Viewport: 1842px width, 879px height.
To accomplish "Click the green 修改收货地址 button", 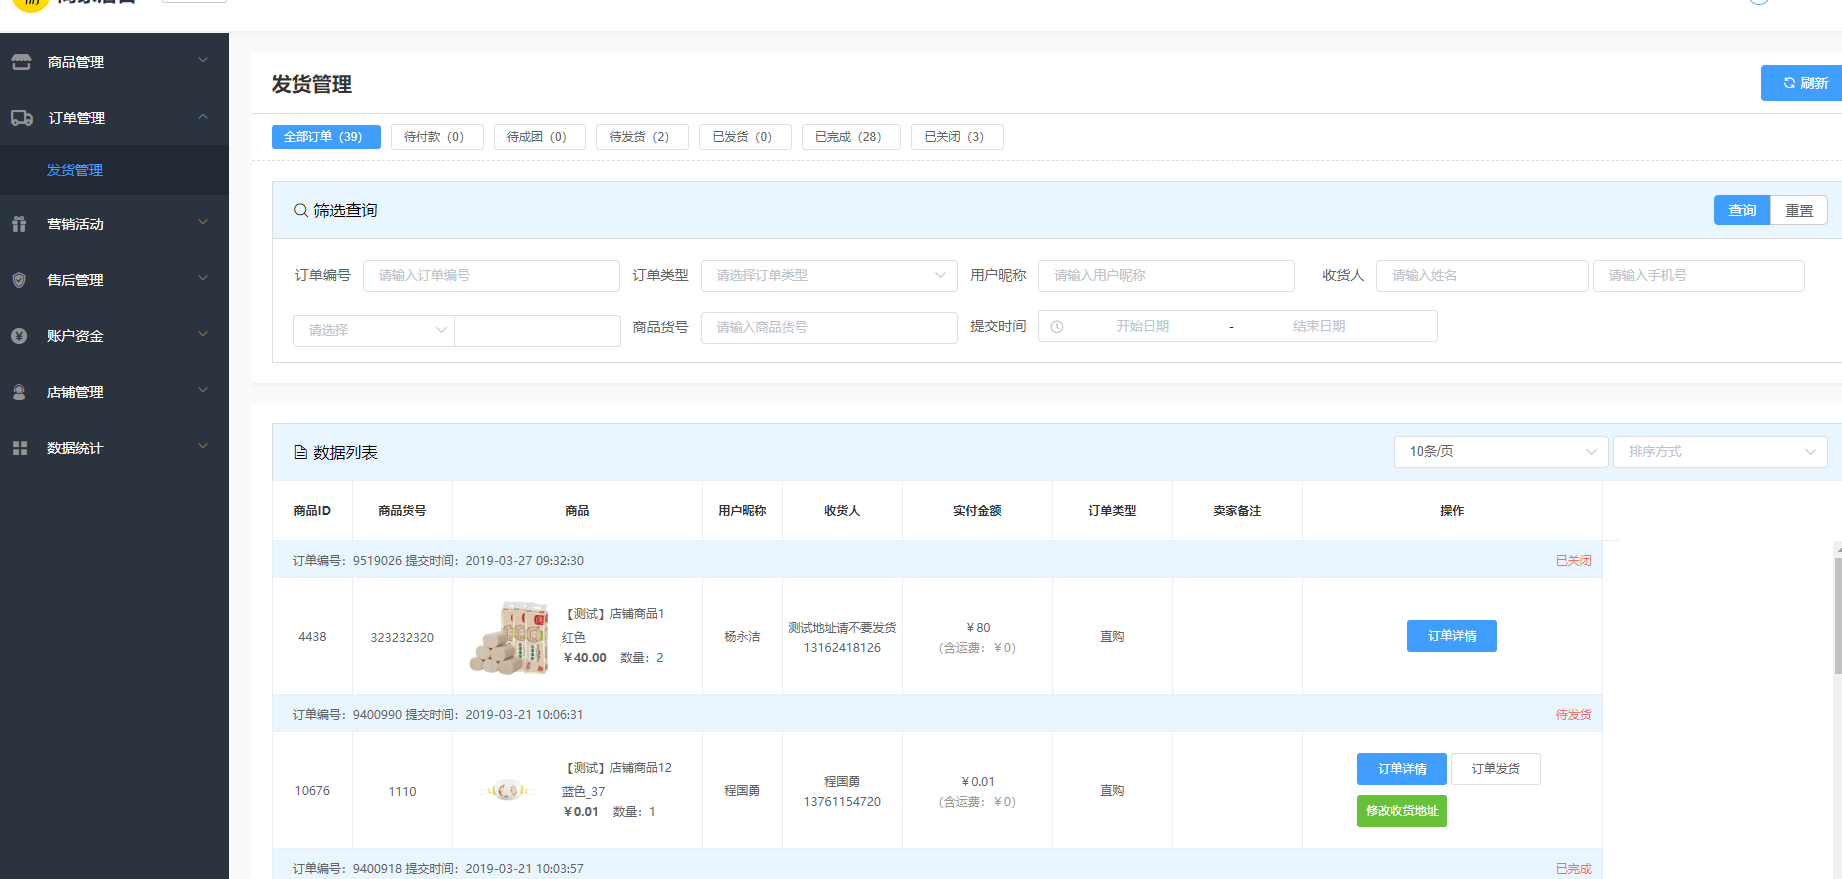I will pyautogui.click(x=1402, y=811).
